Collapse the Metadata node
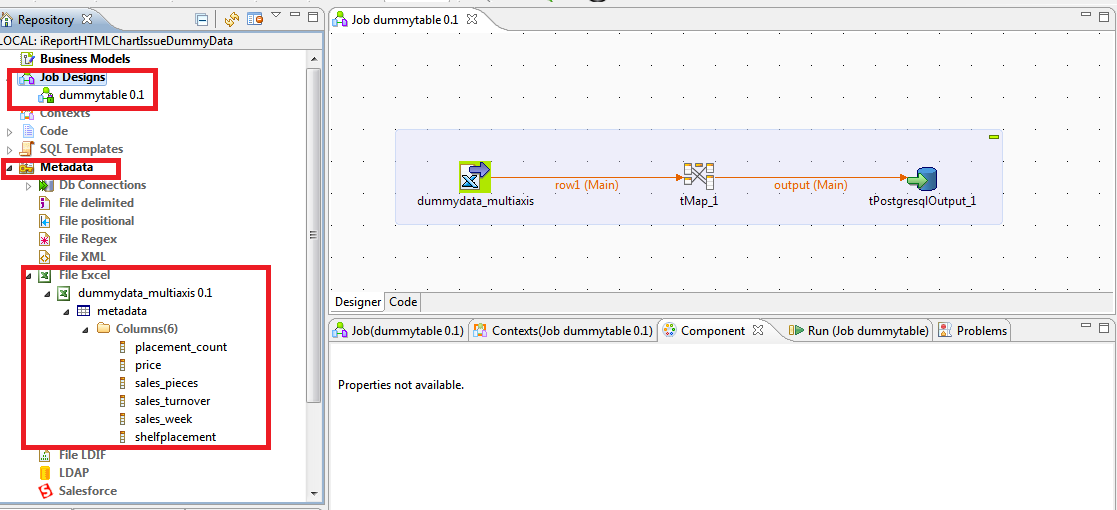Image resolution: width=1117 pixels, height=510 pixels. click(x=9, y=168)
